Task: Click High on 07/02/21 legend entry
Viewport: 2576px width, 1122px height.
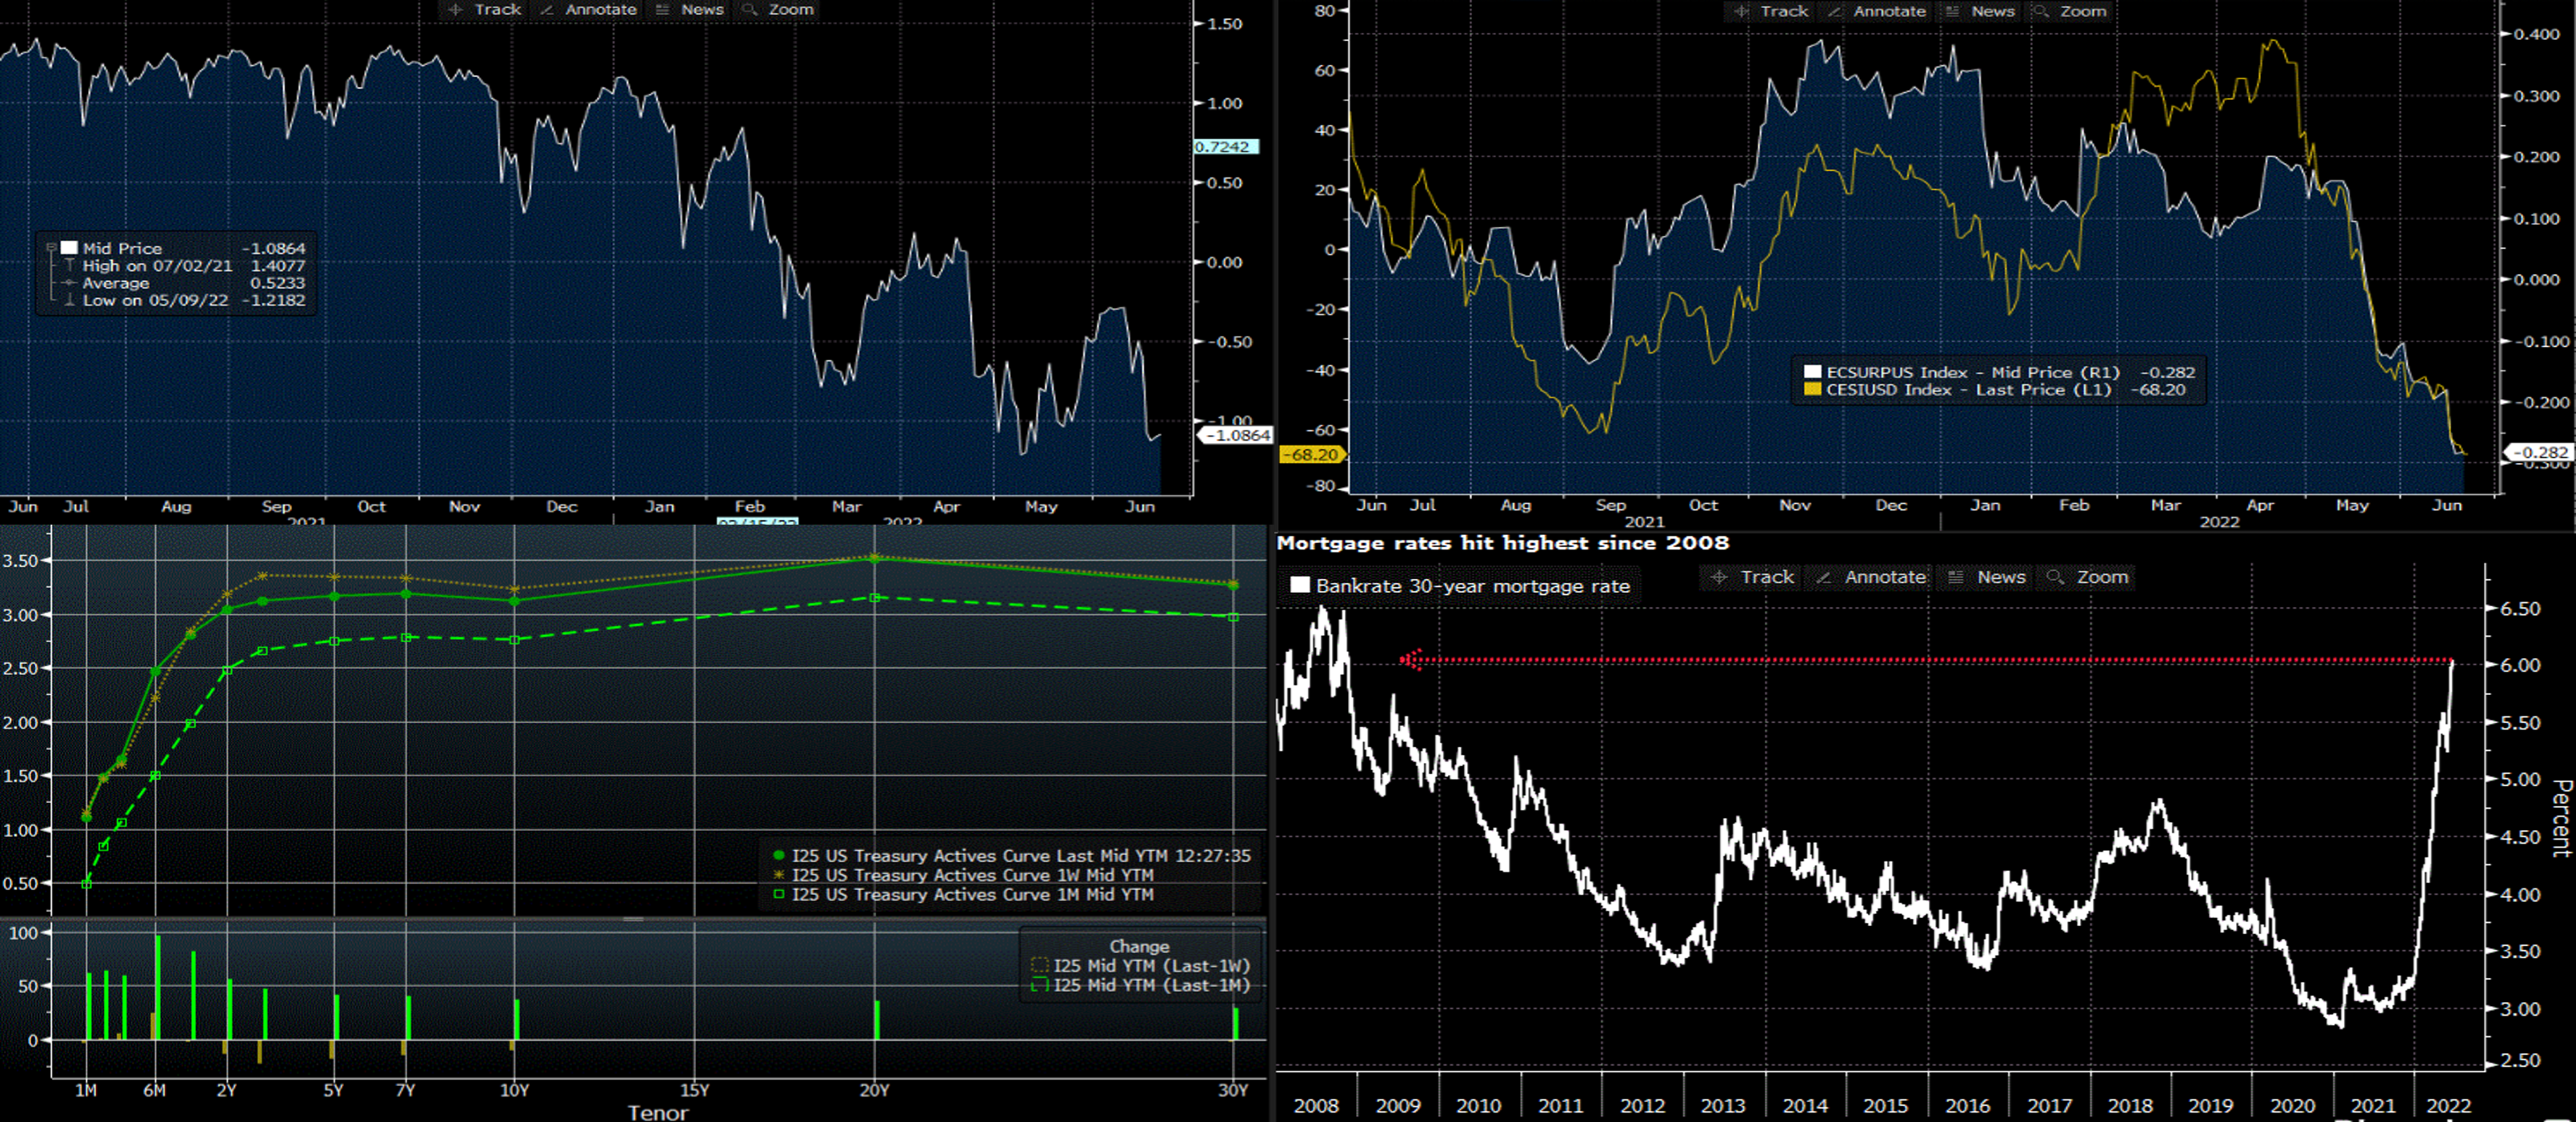Action: coord(157,266)
